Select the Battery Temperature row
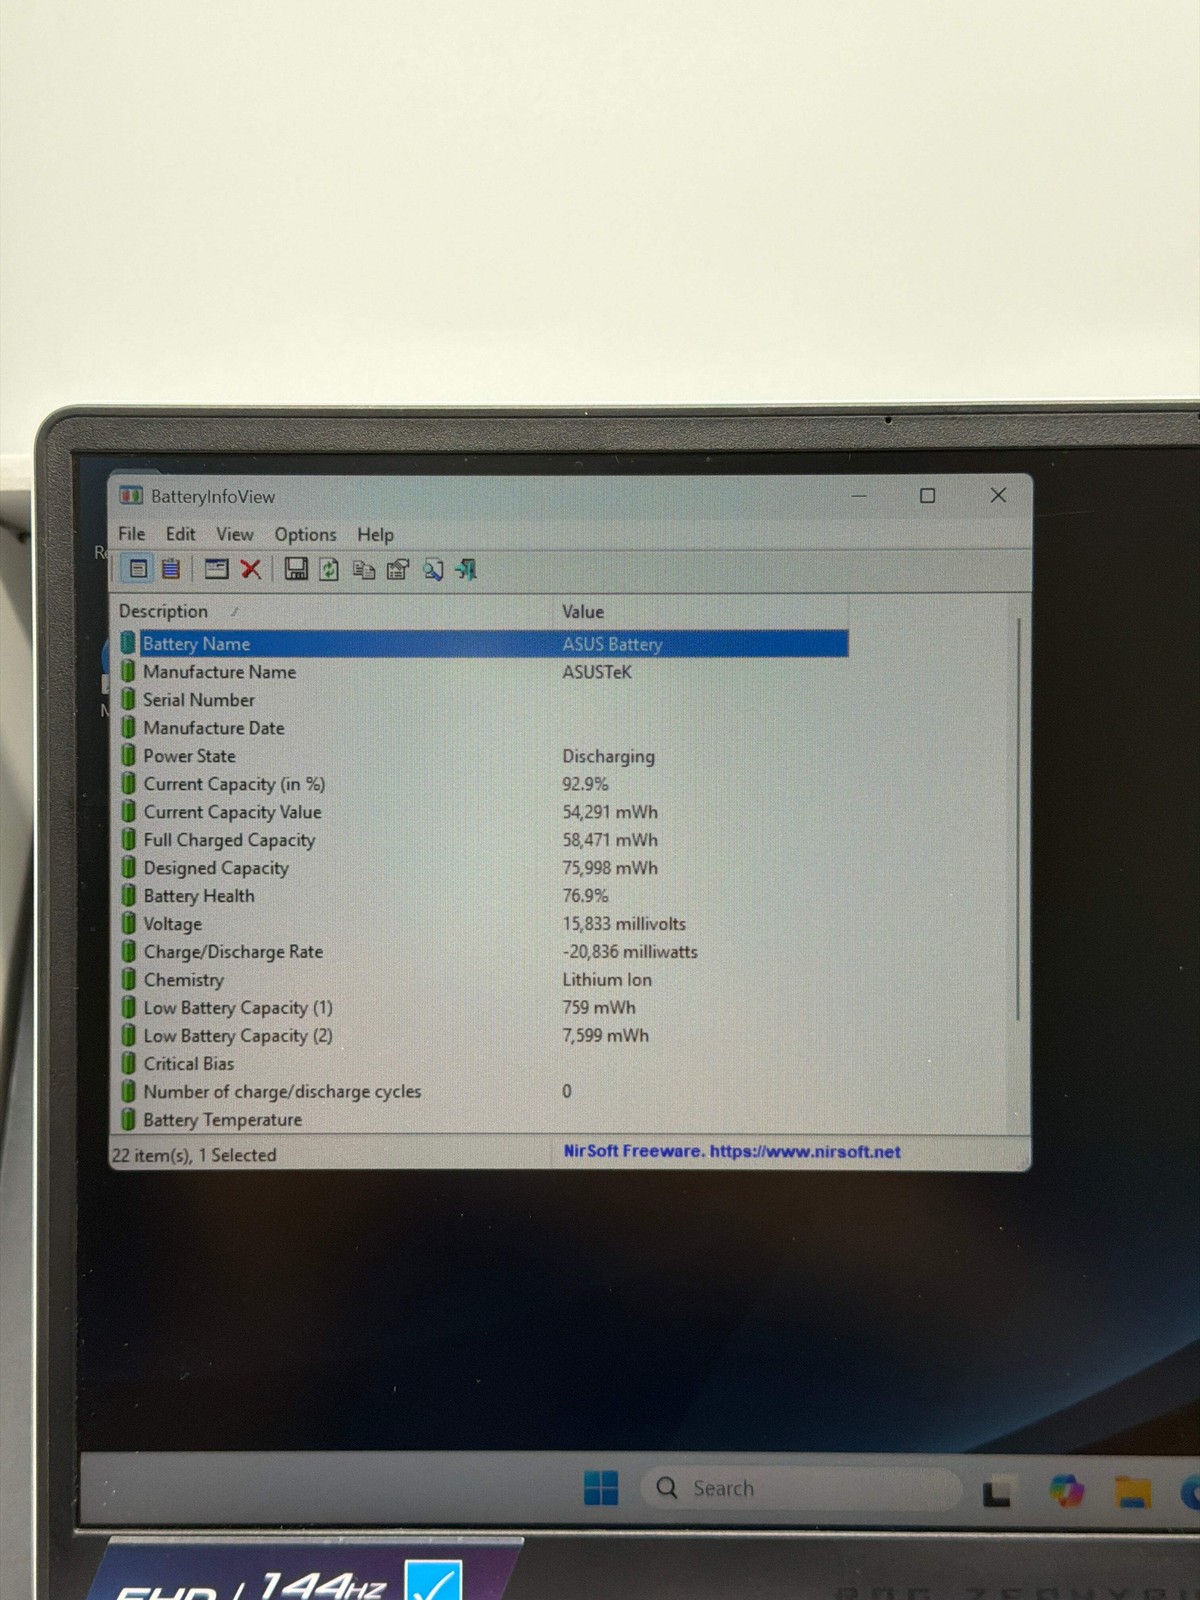The image size is (1200, 1600). 483,1119
